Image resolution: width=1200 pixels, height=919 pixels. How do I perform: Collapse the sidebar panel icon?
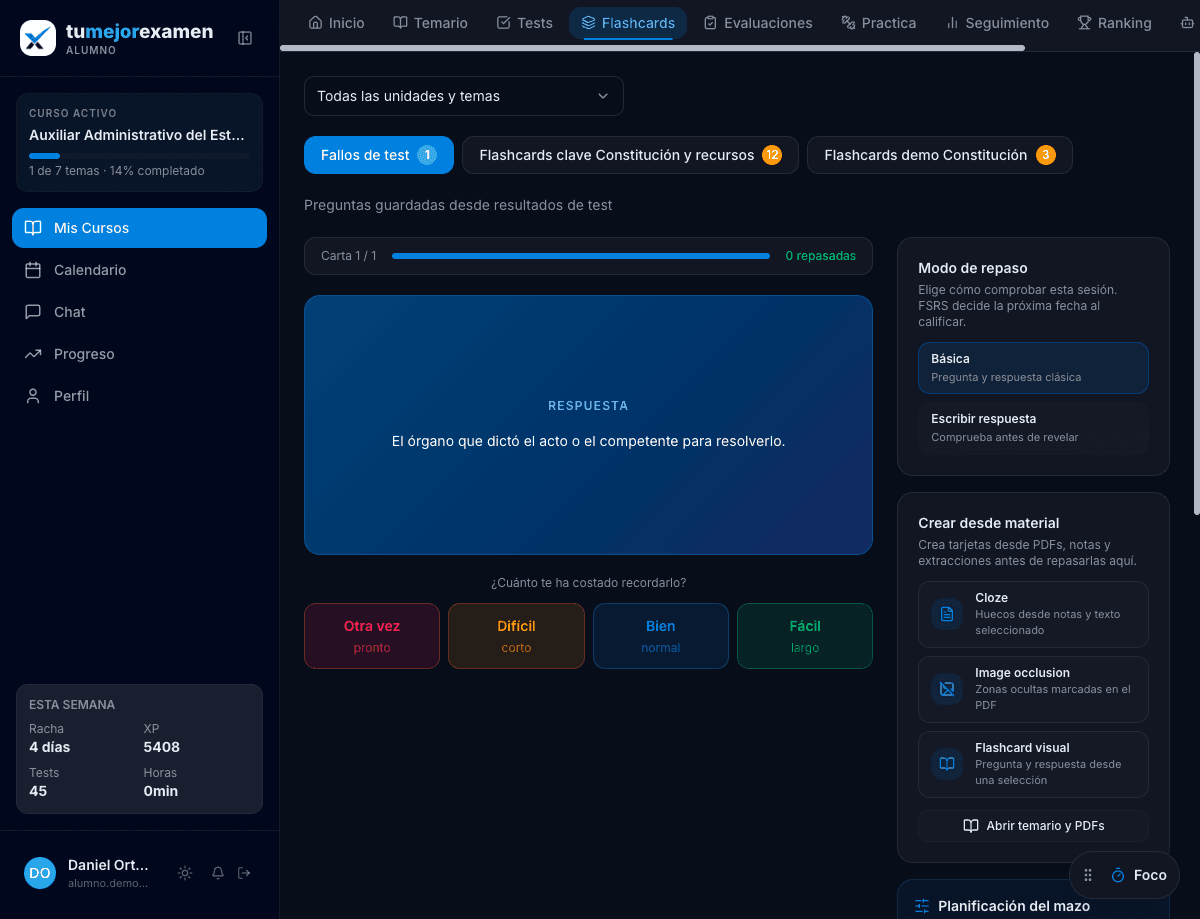[x=245, y=38]
